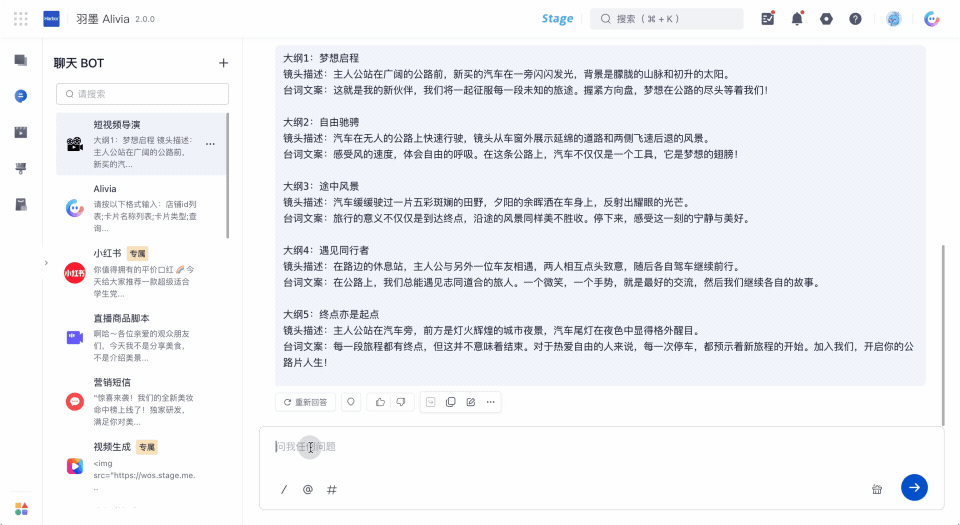The width and height of the screenshot is (960, 525).
Task: Click the insert arrow icon under answer
Action: pyautogui.click(x=430, y=402)
